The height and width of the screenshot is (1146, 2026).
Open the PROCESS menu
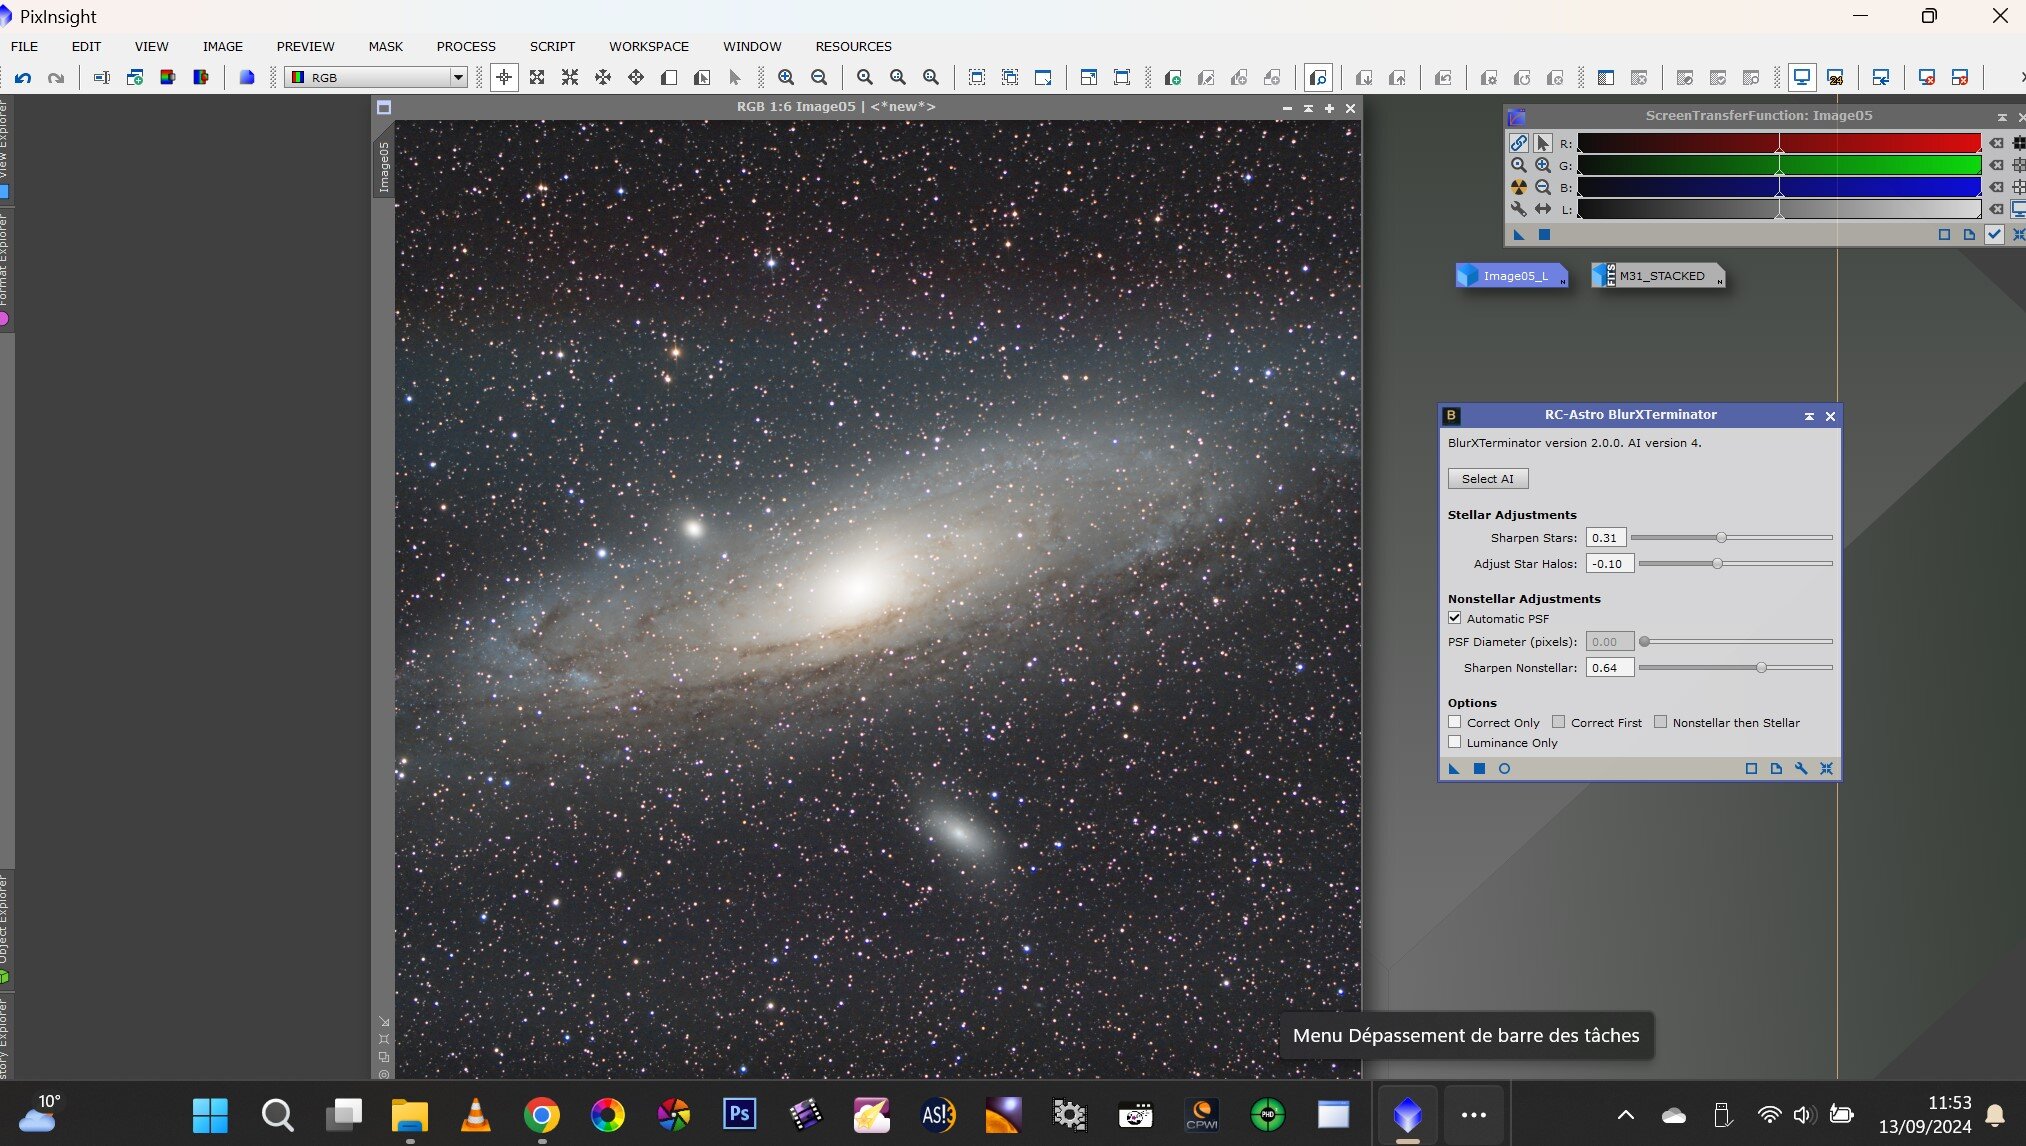(x=465, y=46)
